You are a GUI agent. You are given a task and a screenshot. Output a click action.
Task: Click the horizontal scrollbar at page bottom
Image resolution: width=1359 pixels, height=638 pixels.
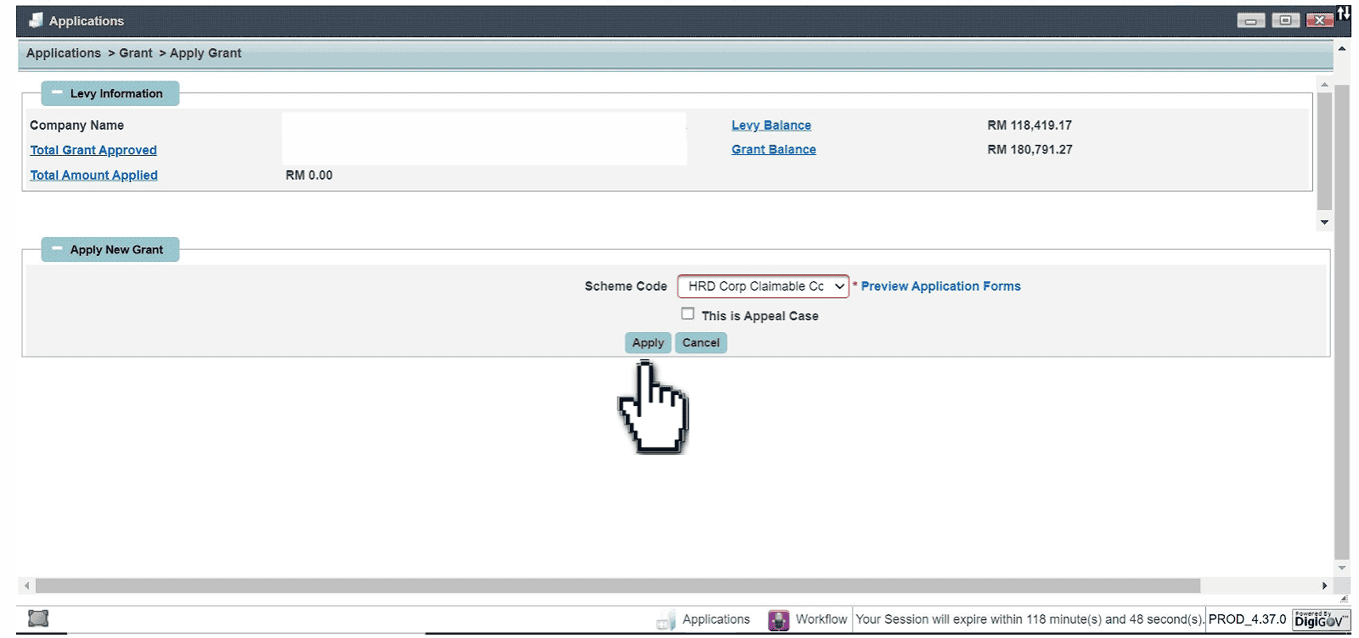617,586
